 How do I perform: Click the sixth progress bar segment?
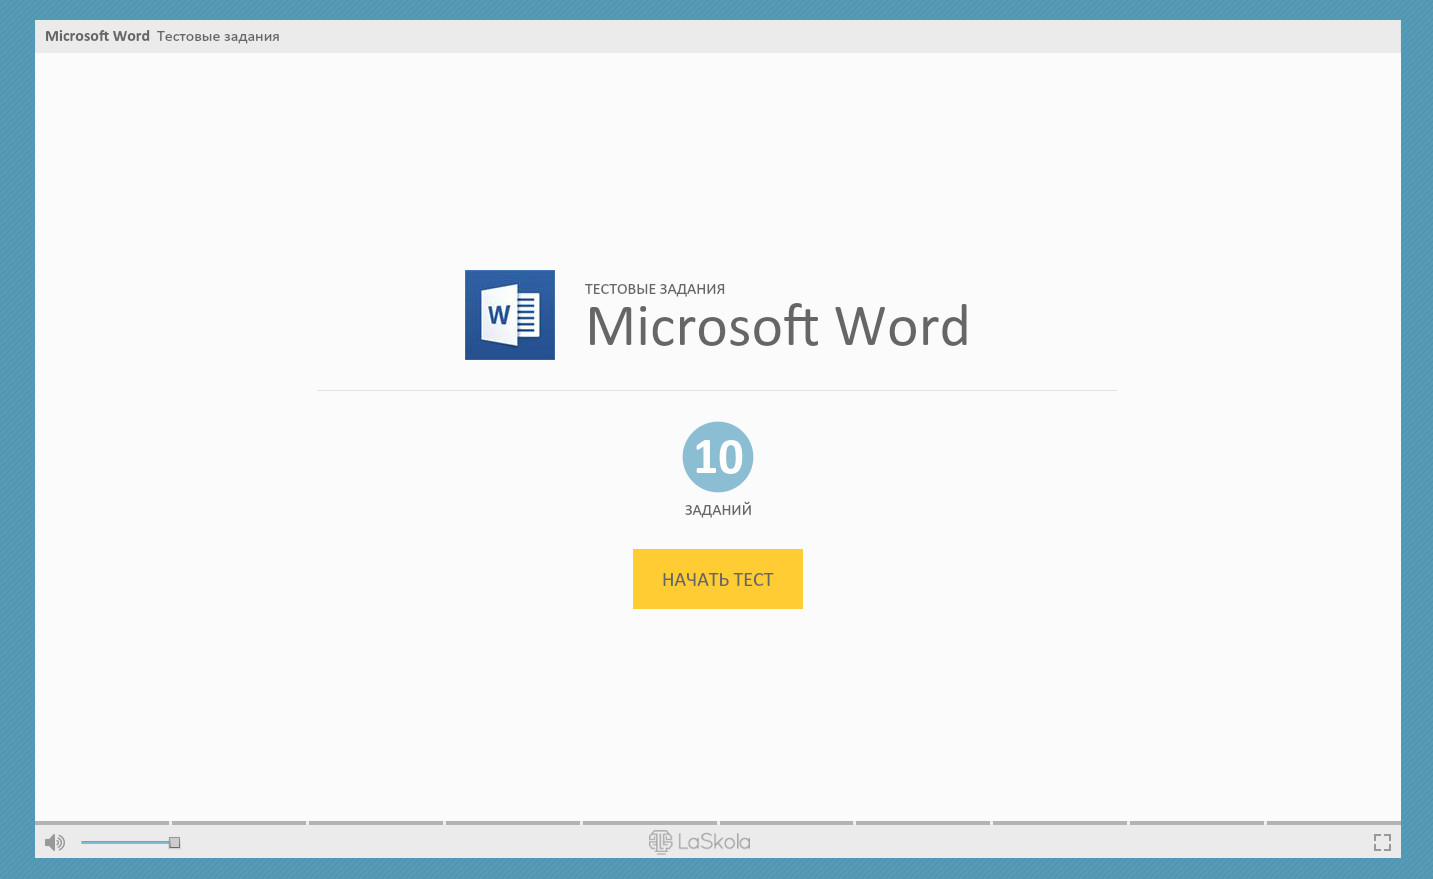click(x=786, y=823)
